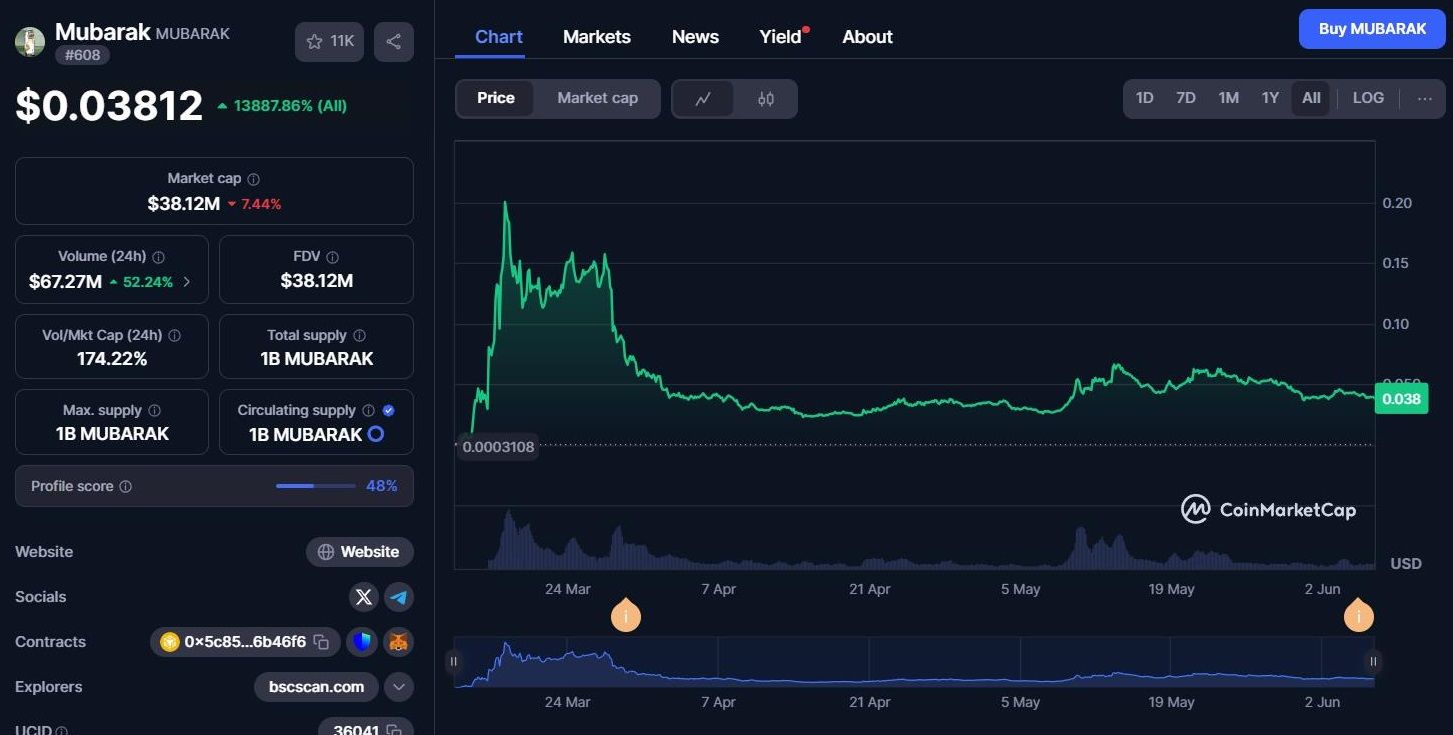Click the right range slider handle
Image resolution: width=1453 pixels, height=735 pixels.
tap(1373, 661)
